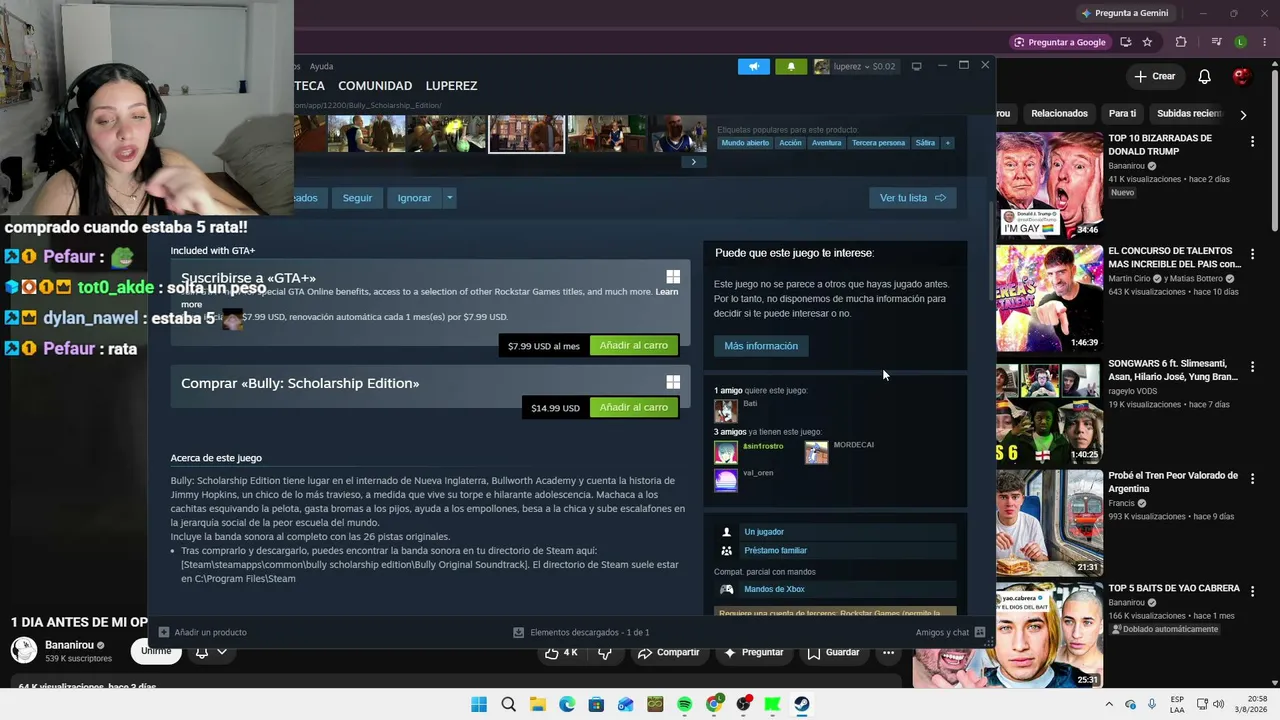Open the Chrome profile avatar L
This screenshot has width=1280, height=720.
(1240, 42)
